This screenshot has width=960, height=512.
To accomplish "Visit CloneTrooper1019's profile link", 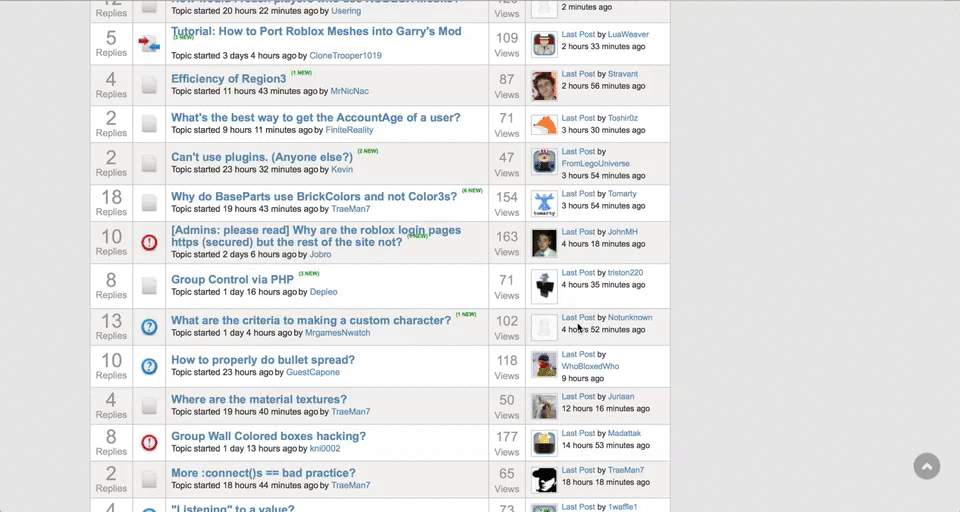I will [345, 55].
